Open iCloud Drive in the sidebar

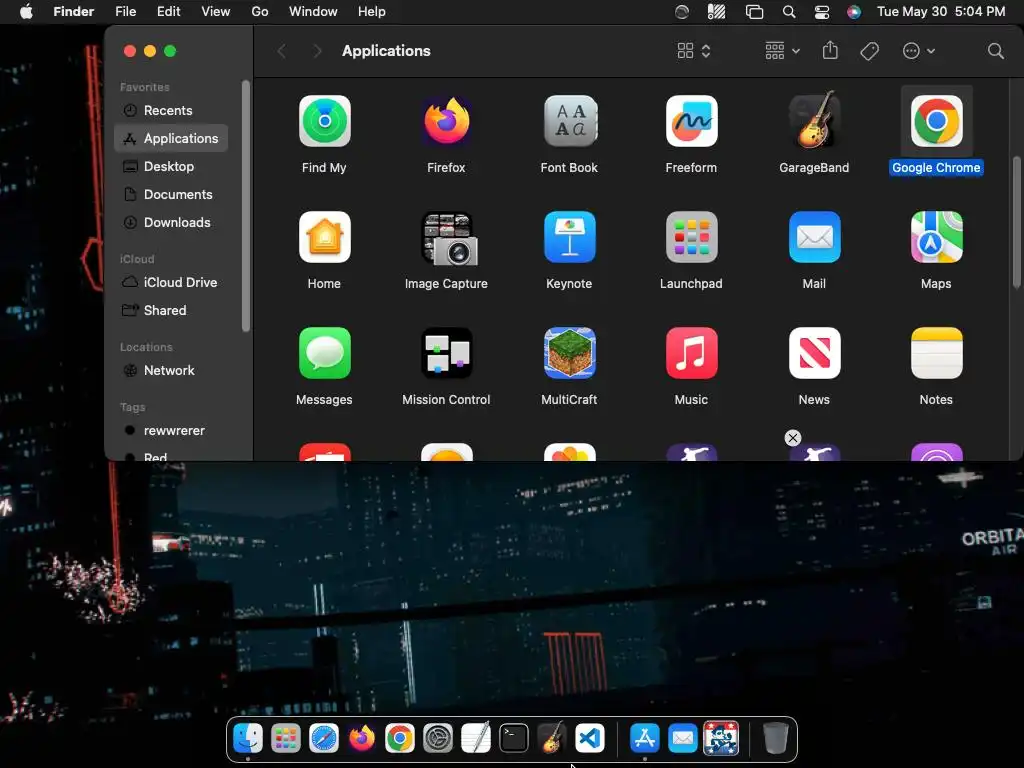pyautogui.click(x=171, y=283)
